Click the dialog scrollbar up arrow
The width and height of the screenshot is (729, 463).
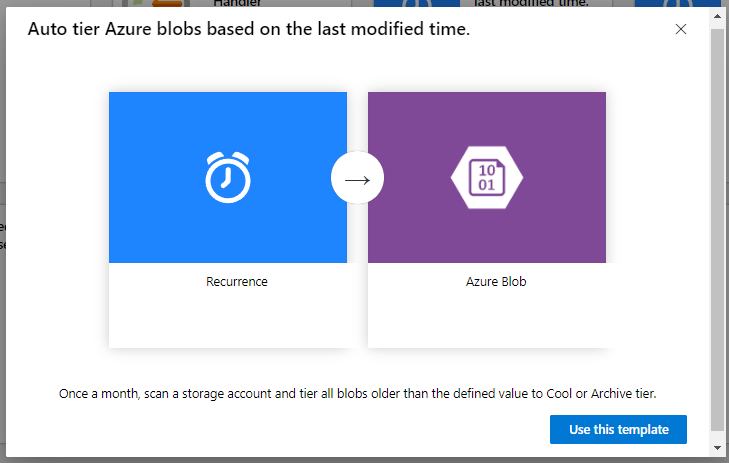(x=717, y=16)
